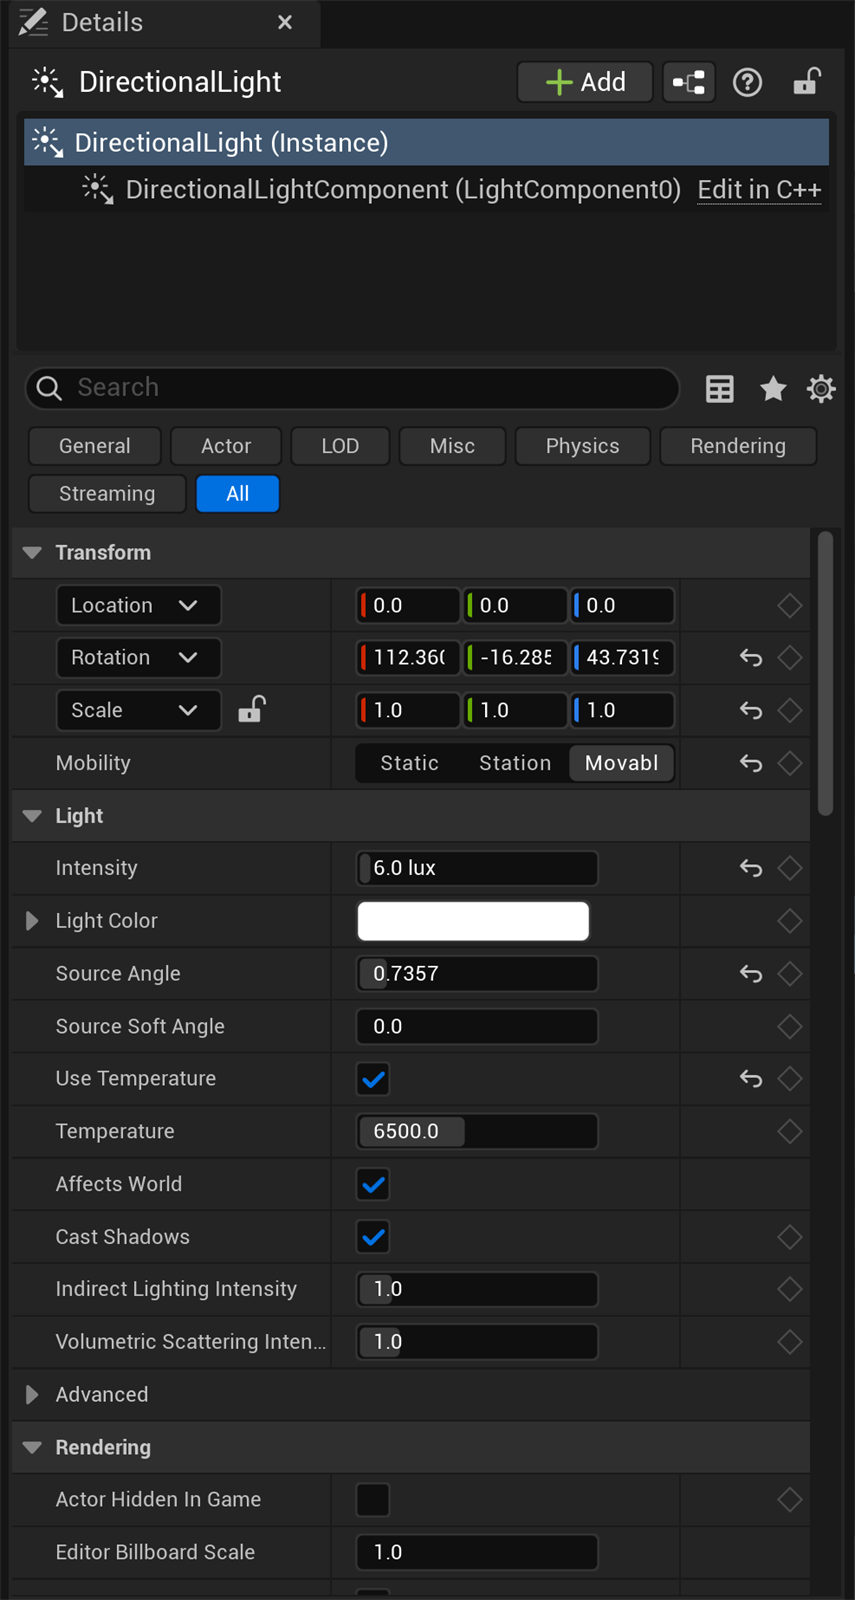Select the Actor filter tab
The image size is (855, 1600).
(x=226, y=446)
